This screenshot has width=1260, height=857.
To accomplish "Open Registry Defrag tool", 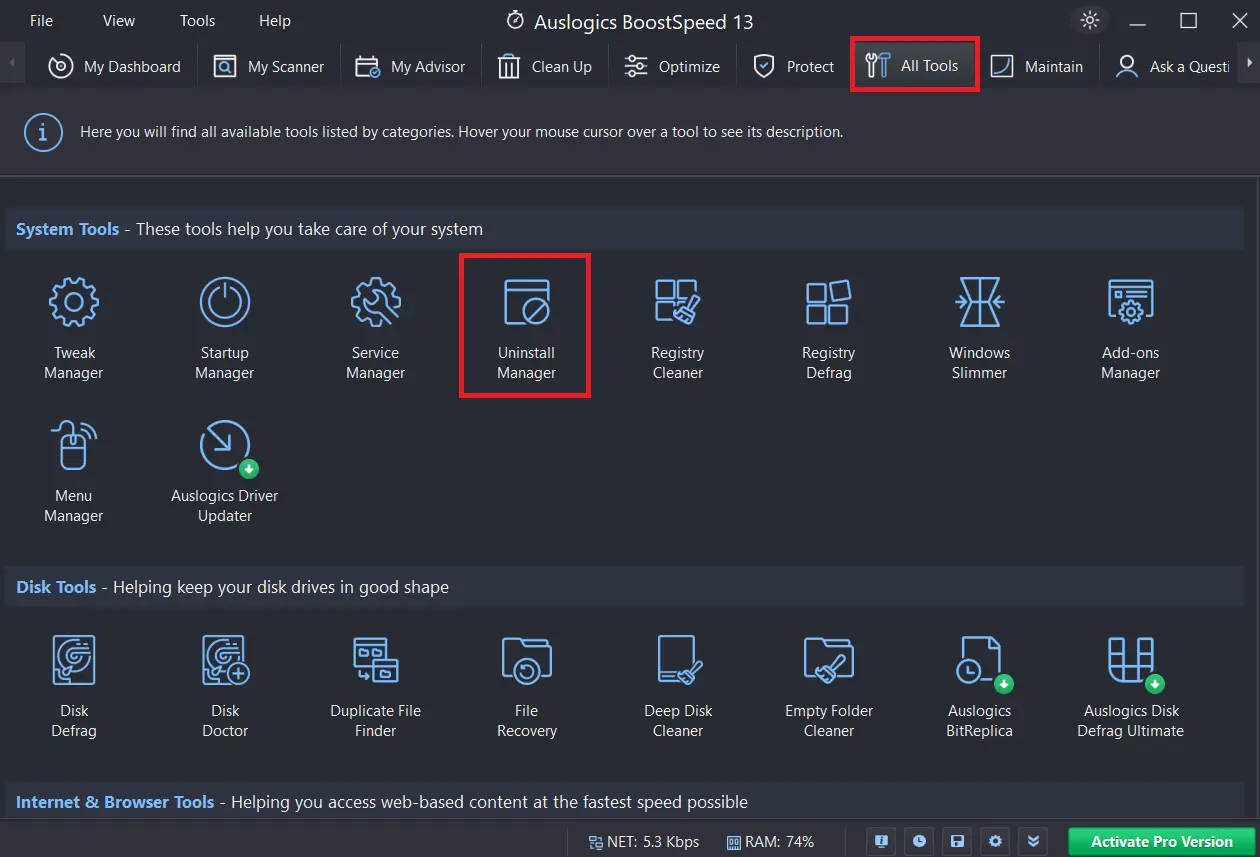I will (x=829, y=330).
